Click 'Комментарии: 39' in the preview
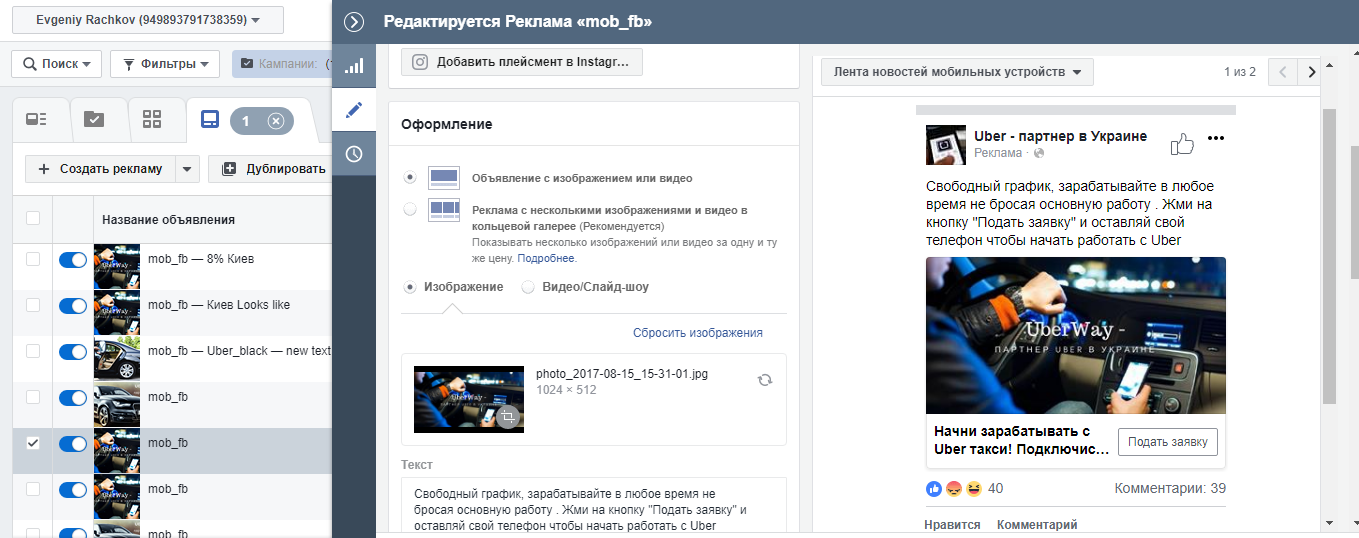The height and width of the screenshot is (538, 1359). (1170, 489)
